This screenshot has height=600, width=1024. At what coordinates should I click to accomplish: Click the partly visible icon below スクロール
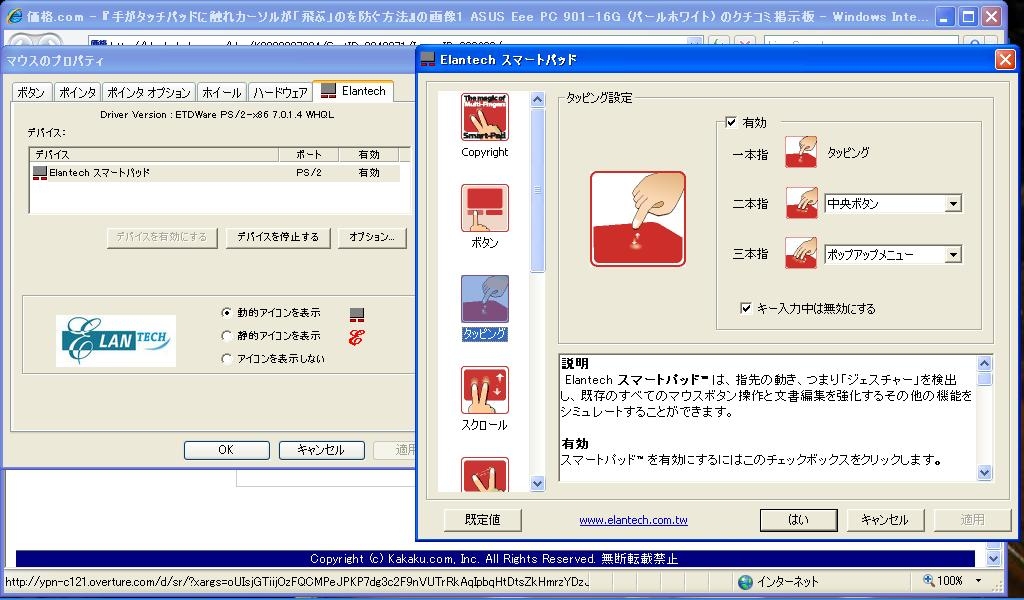[x=485, y=474]
